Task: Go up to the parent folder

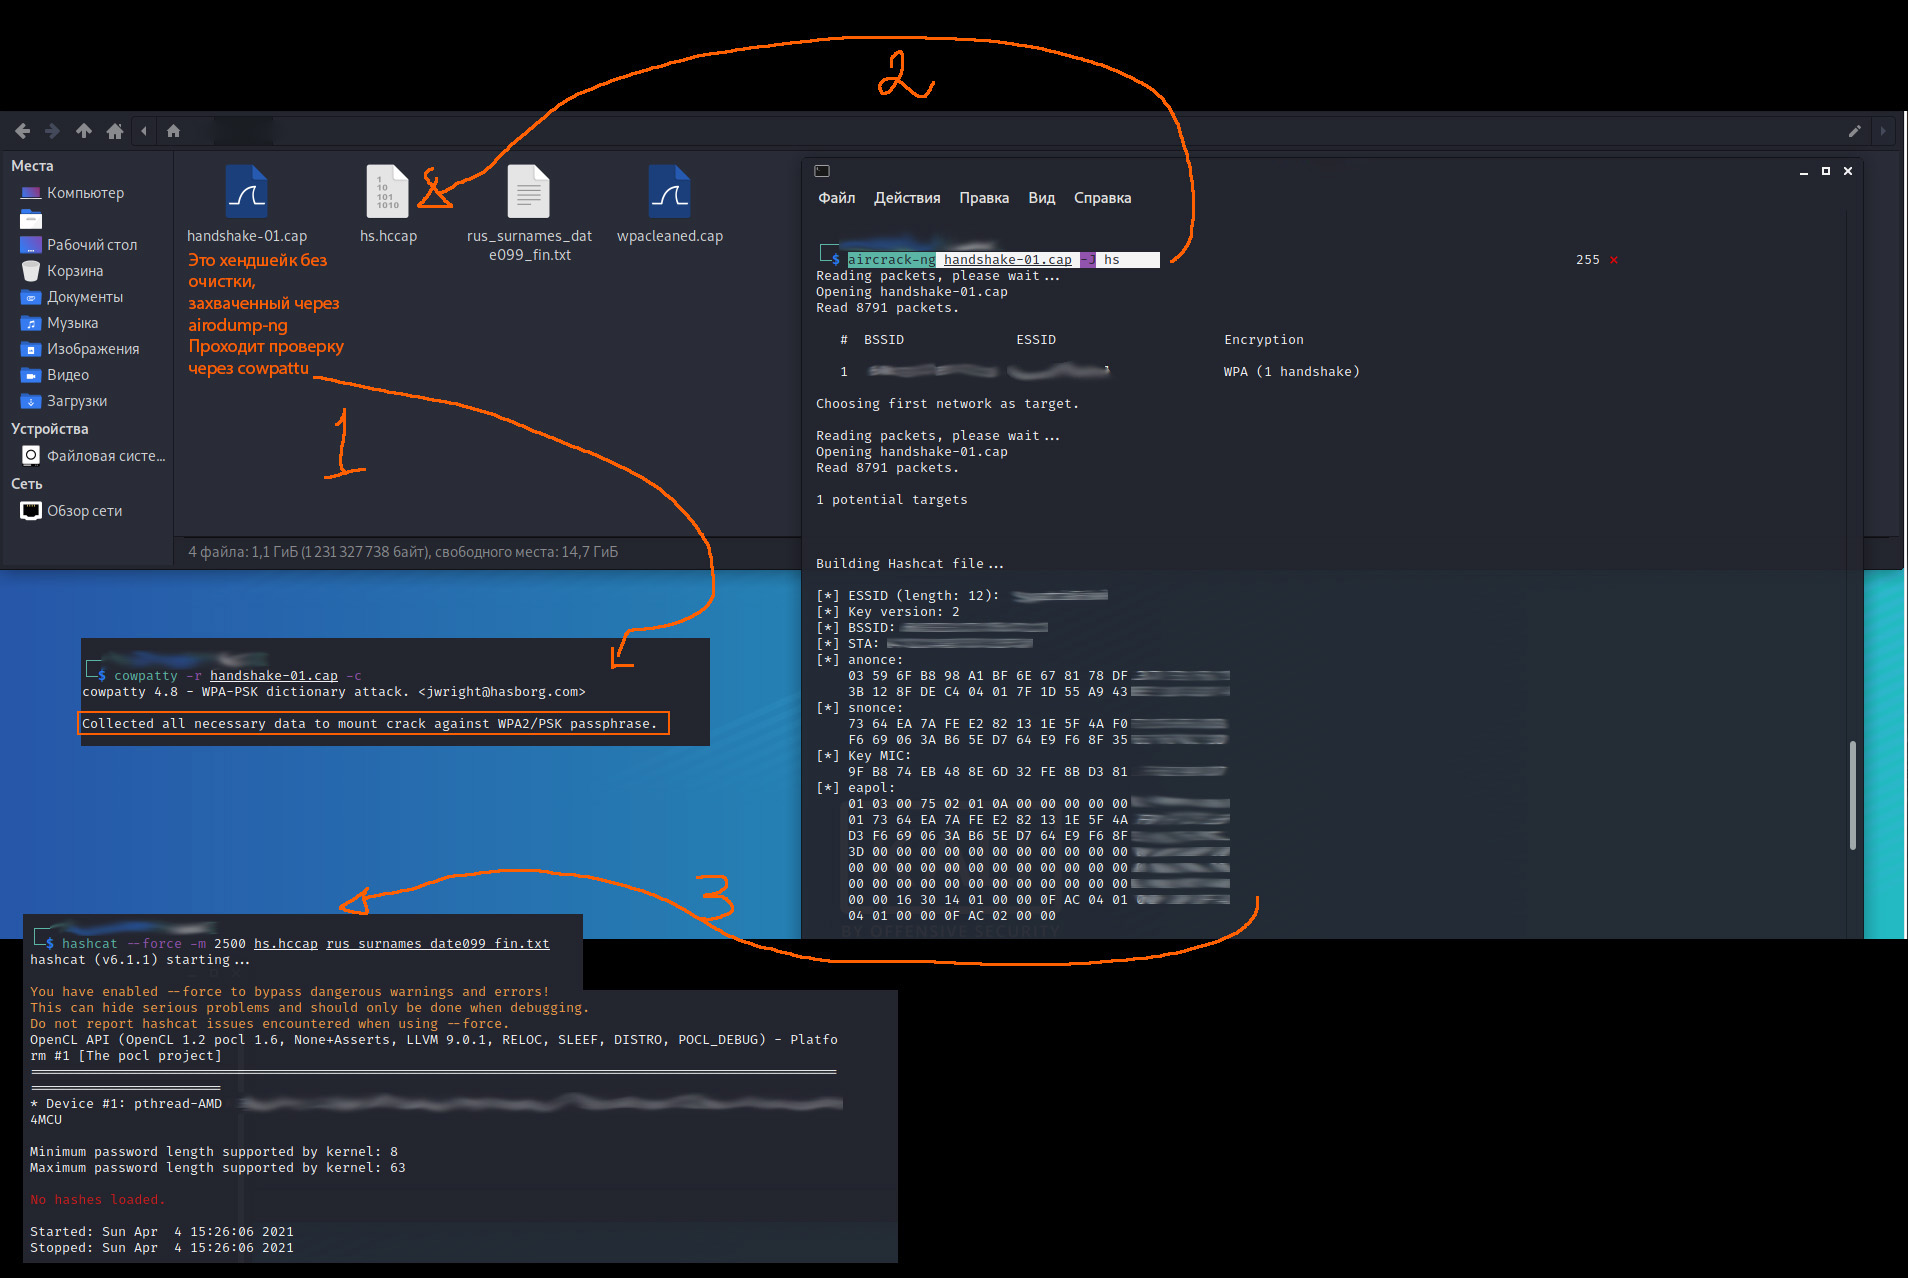Action: pyautogui.click(x=84, y=131)
